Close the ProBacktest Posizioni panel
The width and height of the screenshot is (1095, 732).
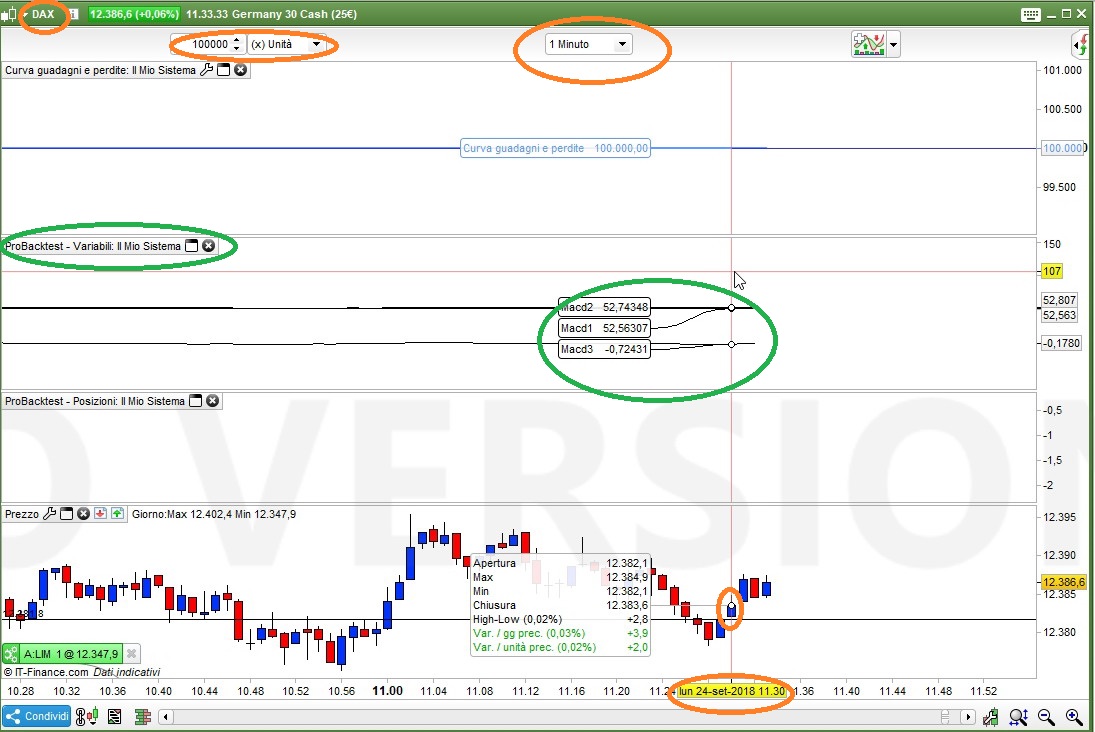tap(213, 401)
